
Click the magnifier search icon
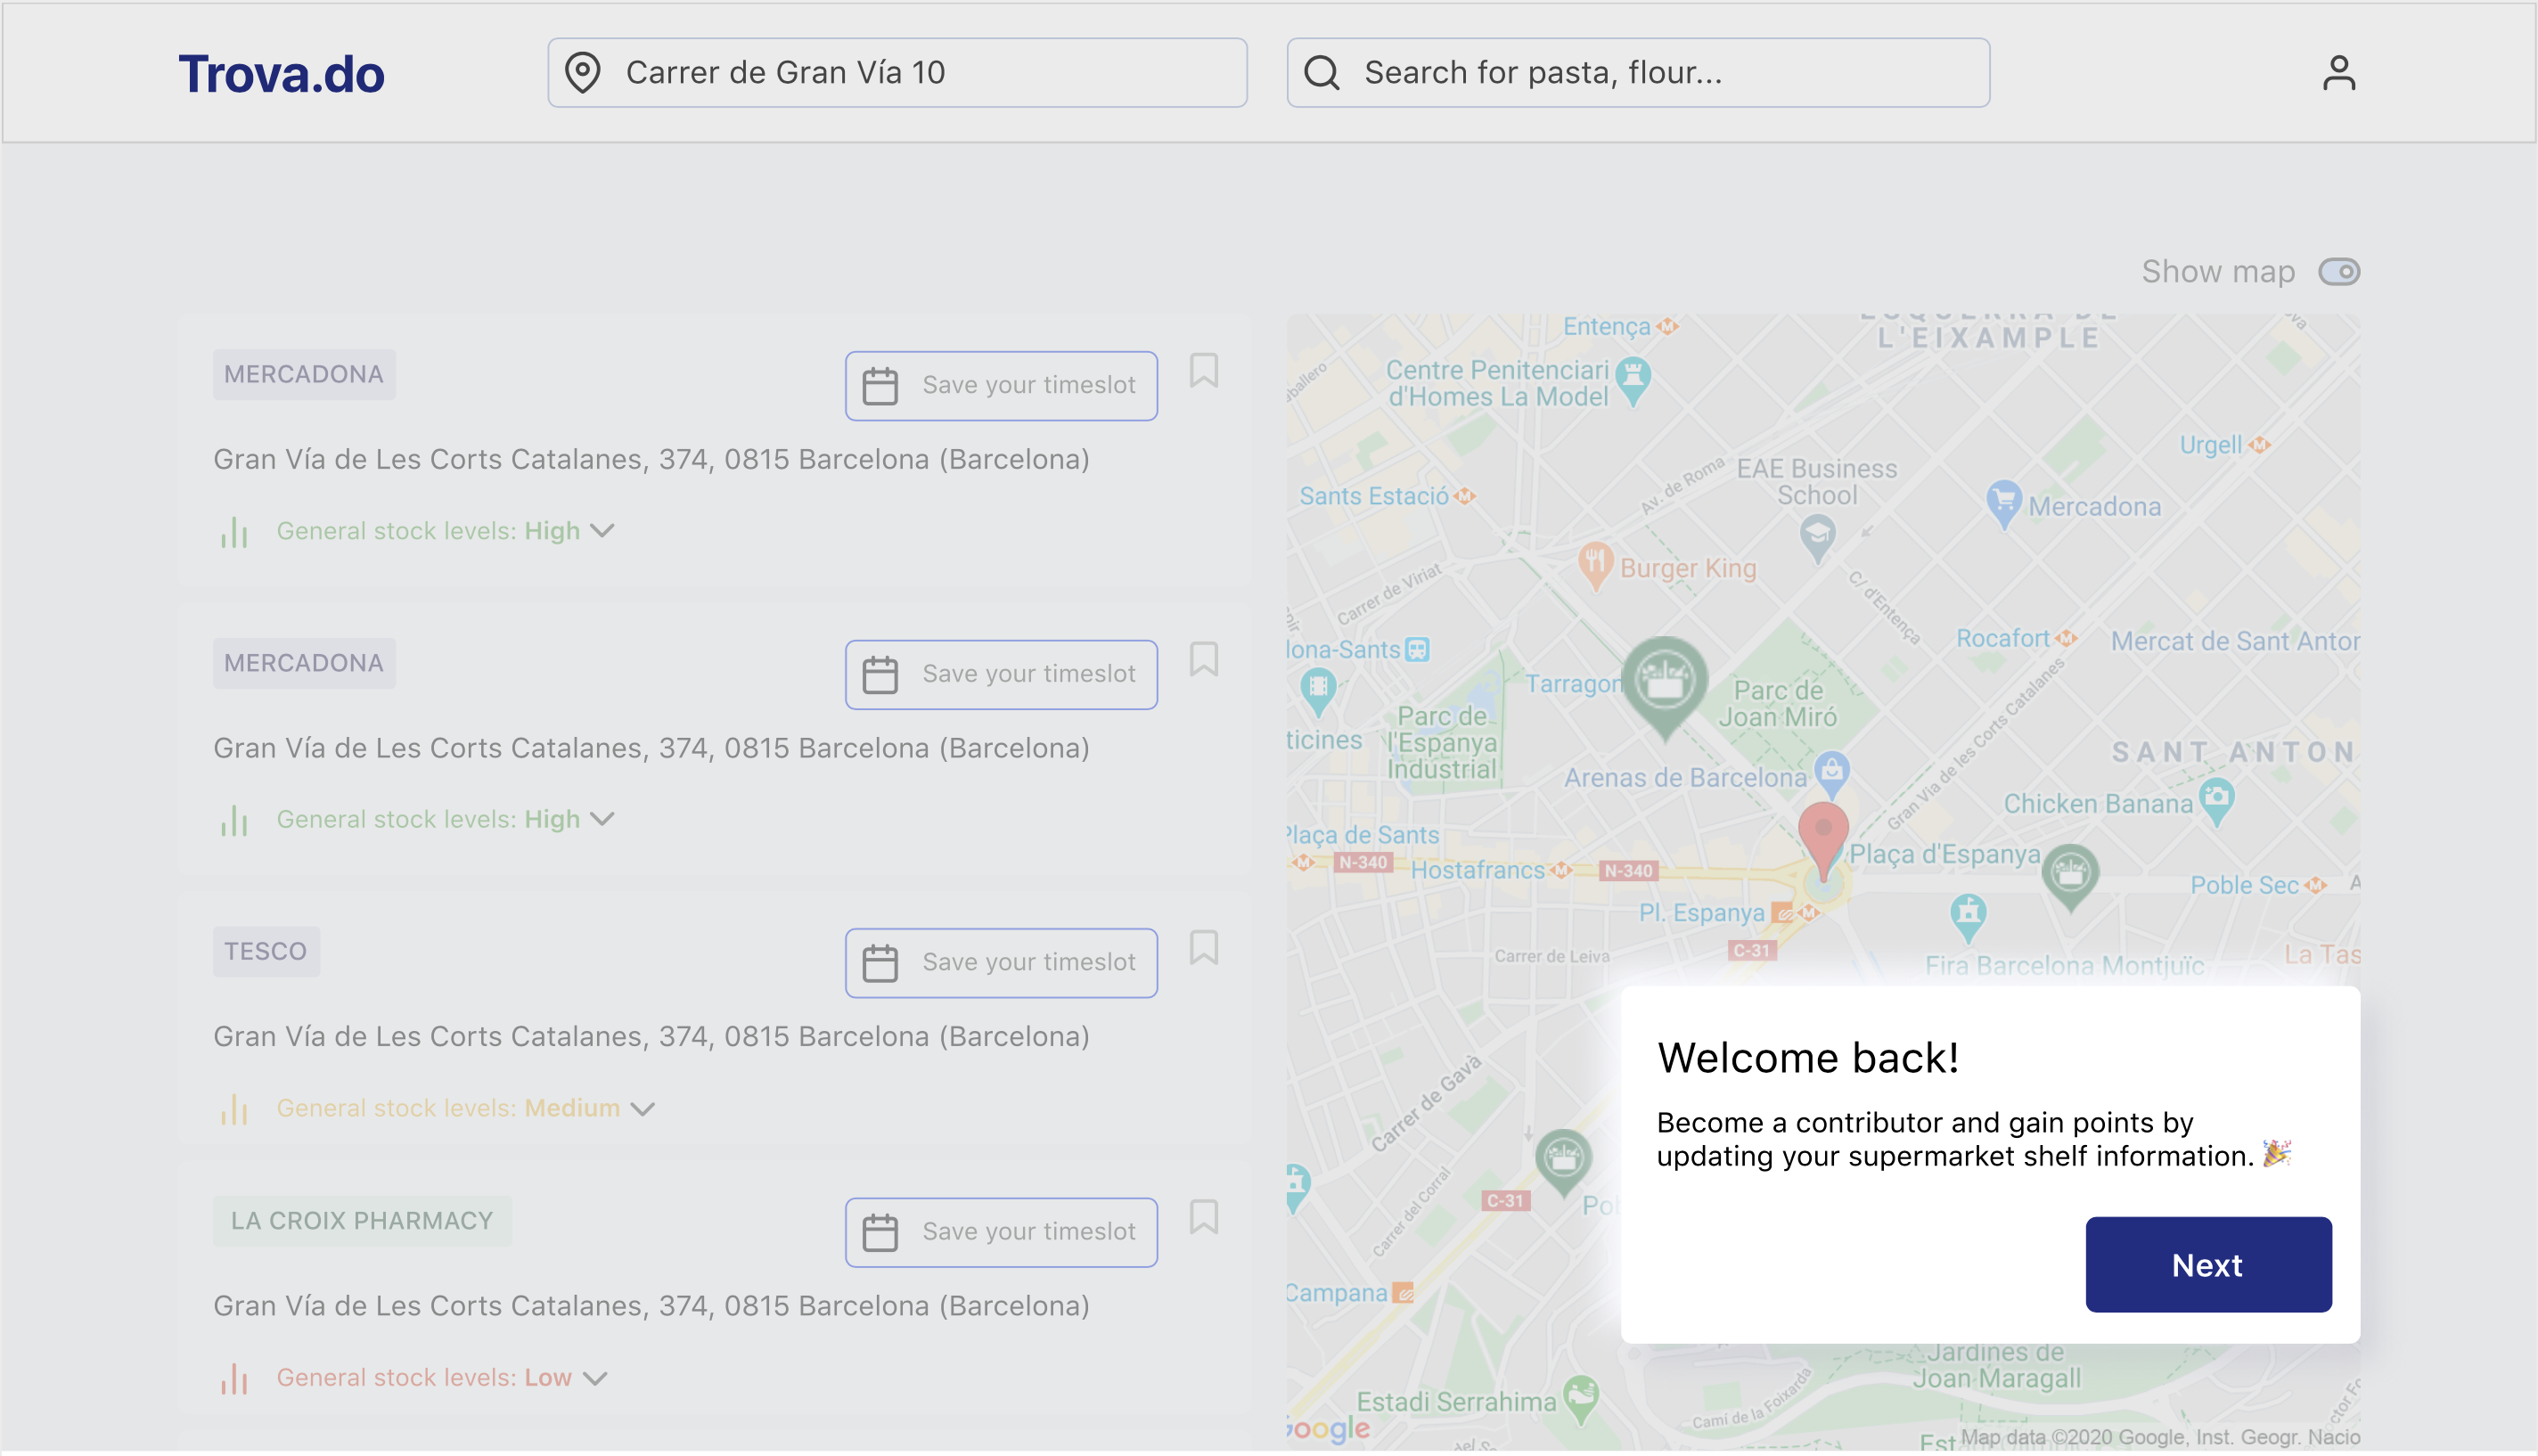pyautogui.click(x=1322, y=72)
